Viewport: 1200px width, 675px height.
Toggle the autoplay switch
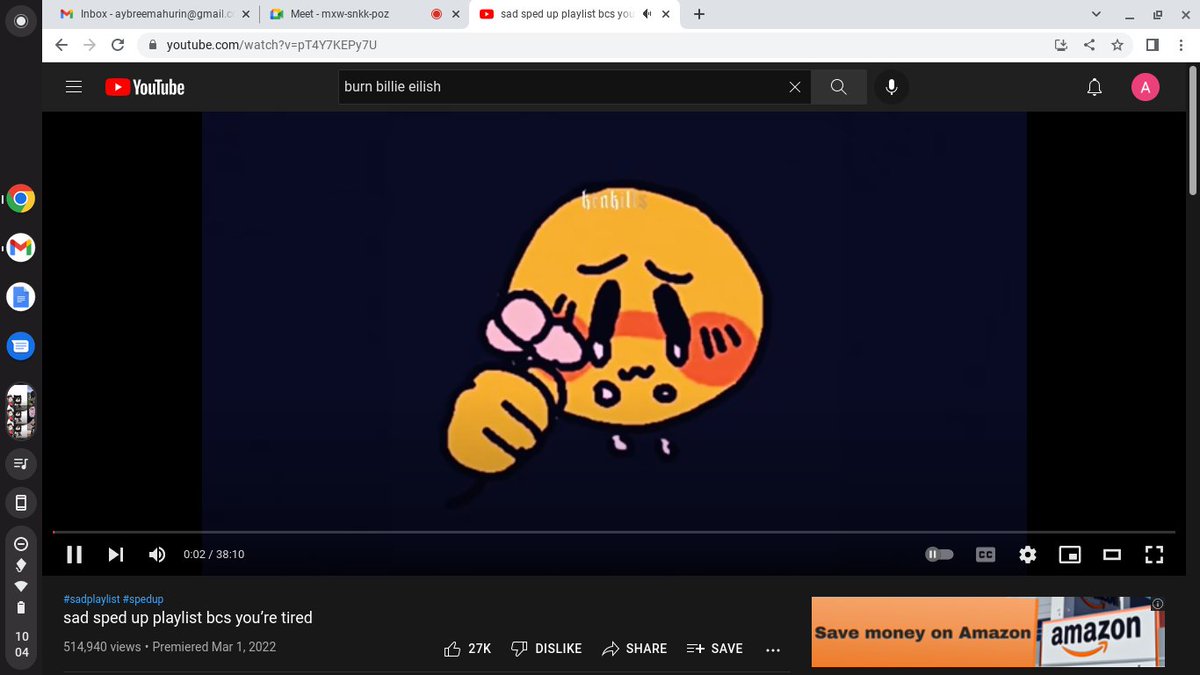click(x=939, y=554)
